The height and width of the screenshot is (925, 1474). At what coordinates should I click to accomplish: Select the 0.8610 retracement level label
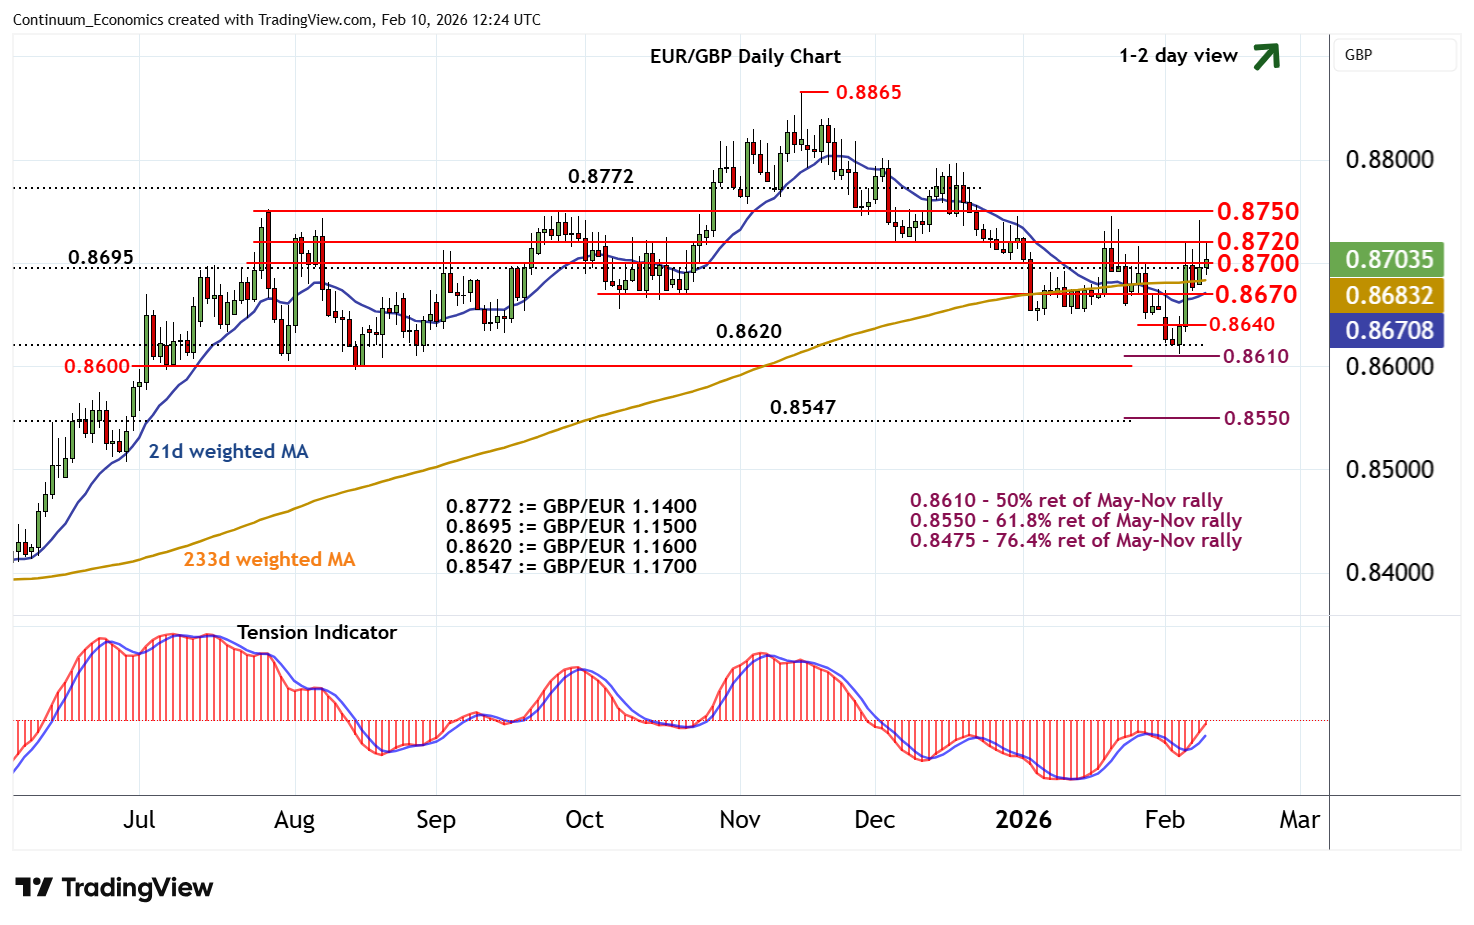(1256, 356)
